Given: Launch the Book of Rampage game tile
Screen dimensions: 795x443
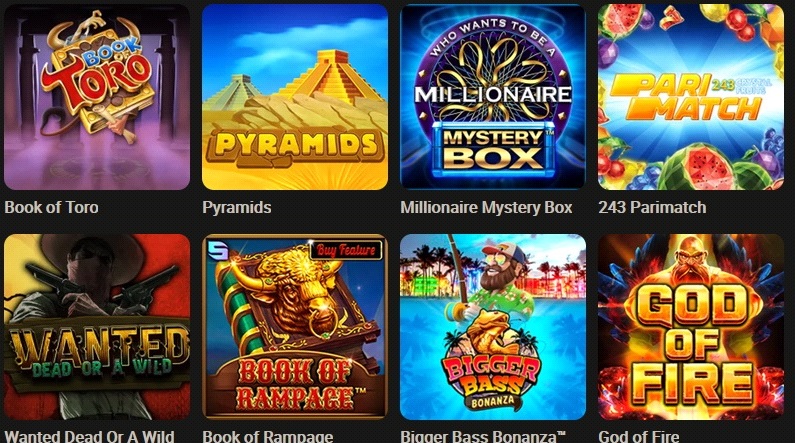Looking at the screenshot, I should (x=295, y=327).
